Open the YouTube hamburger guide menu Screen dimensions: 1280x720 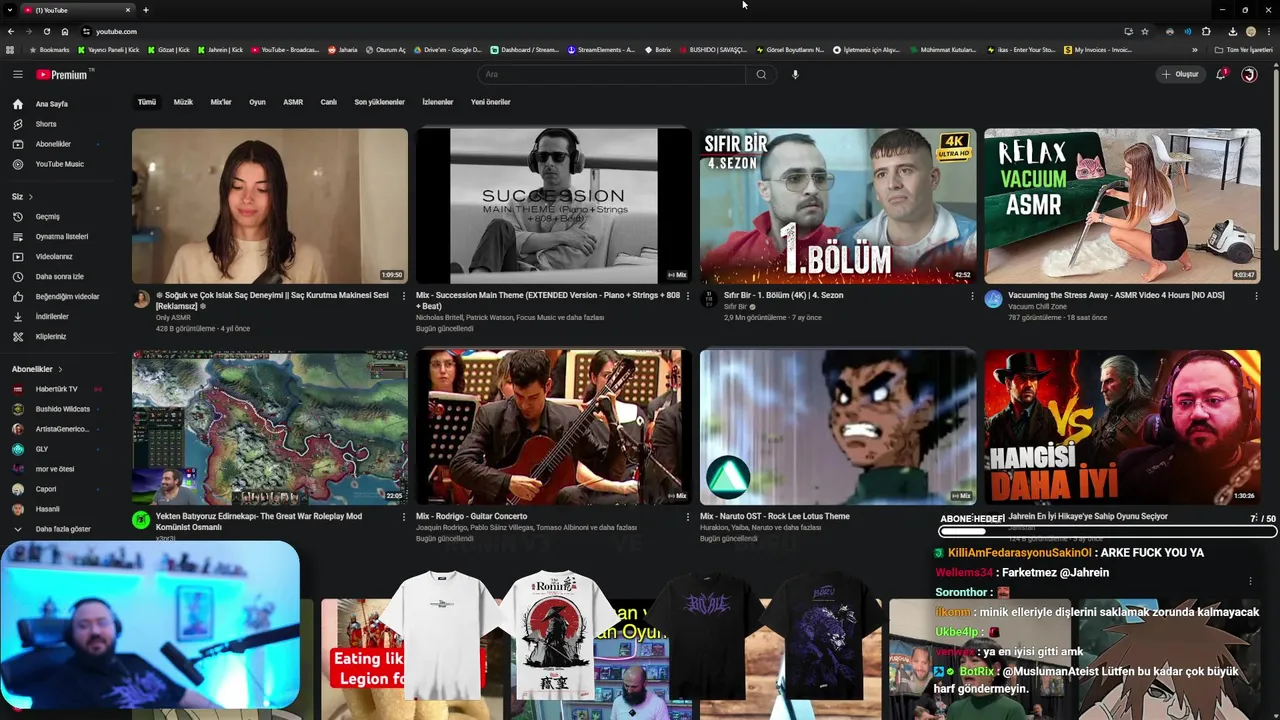point(17,74)
